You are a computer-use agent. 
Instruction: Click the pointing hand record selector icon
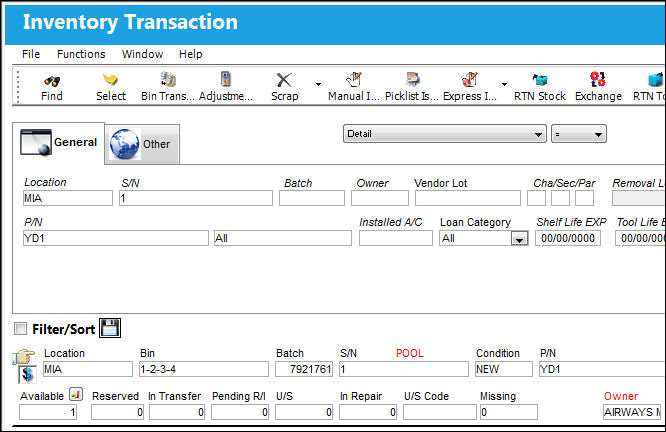pyautogui.click(x=23, y=356)
